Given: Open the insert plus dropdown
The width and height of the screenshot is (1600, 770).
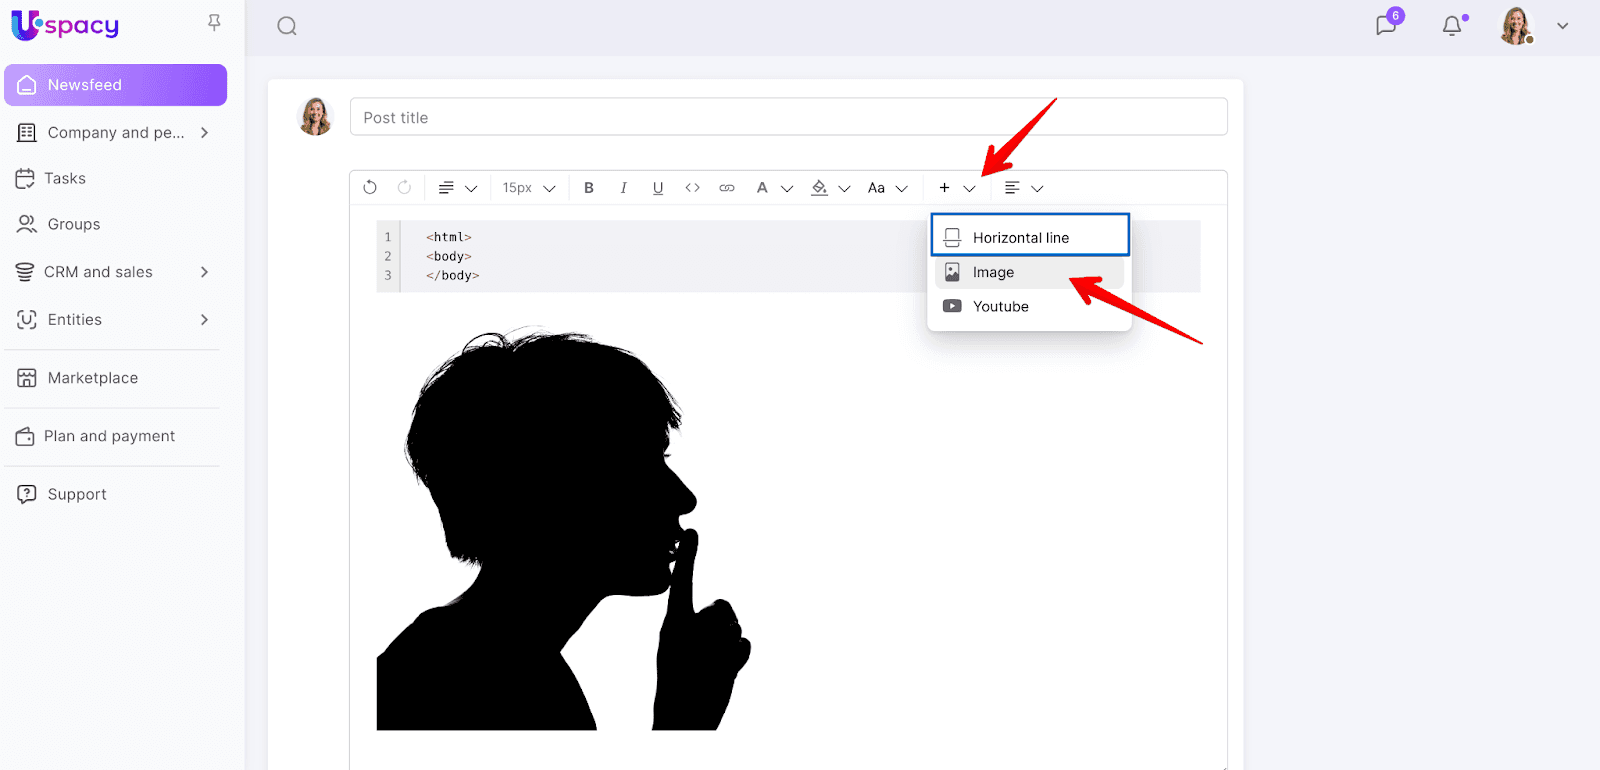Looking at the screenshot, I should pyautogui.click(x=956, y=188).
